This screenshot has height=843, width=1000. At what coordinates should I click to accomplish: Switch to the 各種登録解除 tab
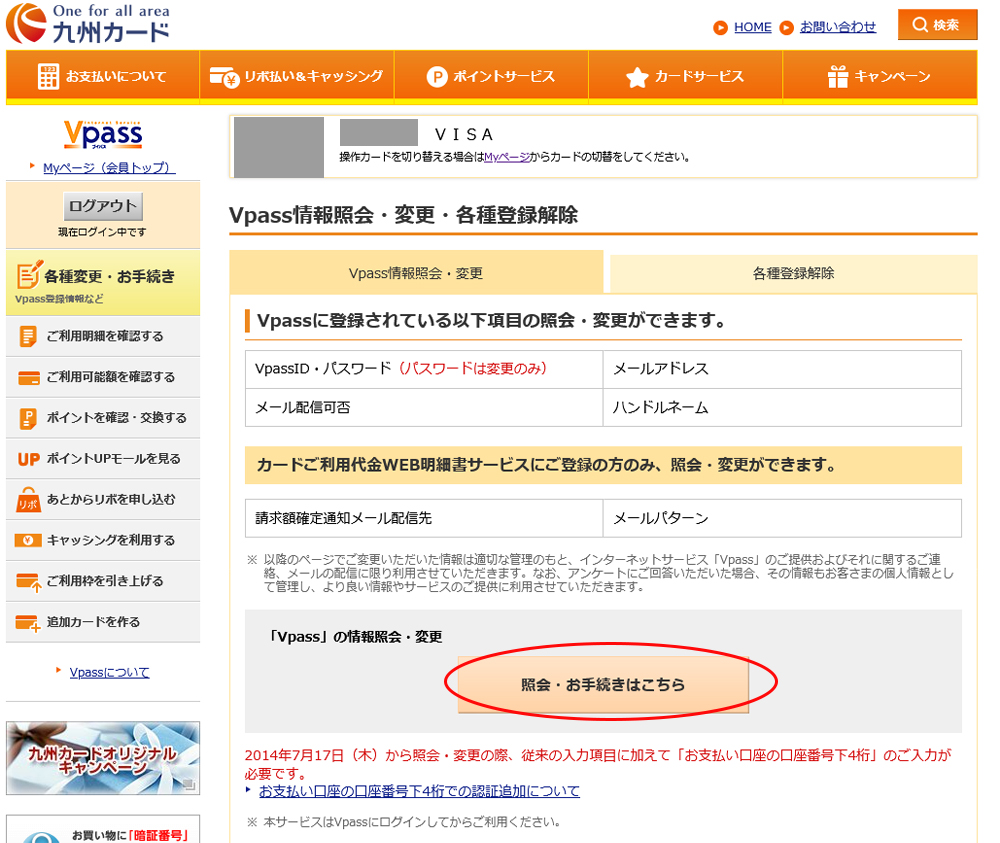pos(793,274)
